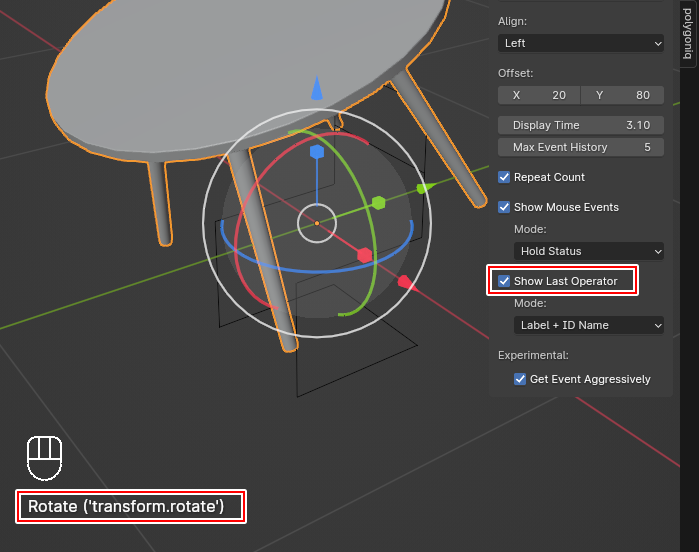The image size is (699, 552).
Task: Click the green Y-axis scale cube handle
Action: (x=379, y=203)
